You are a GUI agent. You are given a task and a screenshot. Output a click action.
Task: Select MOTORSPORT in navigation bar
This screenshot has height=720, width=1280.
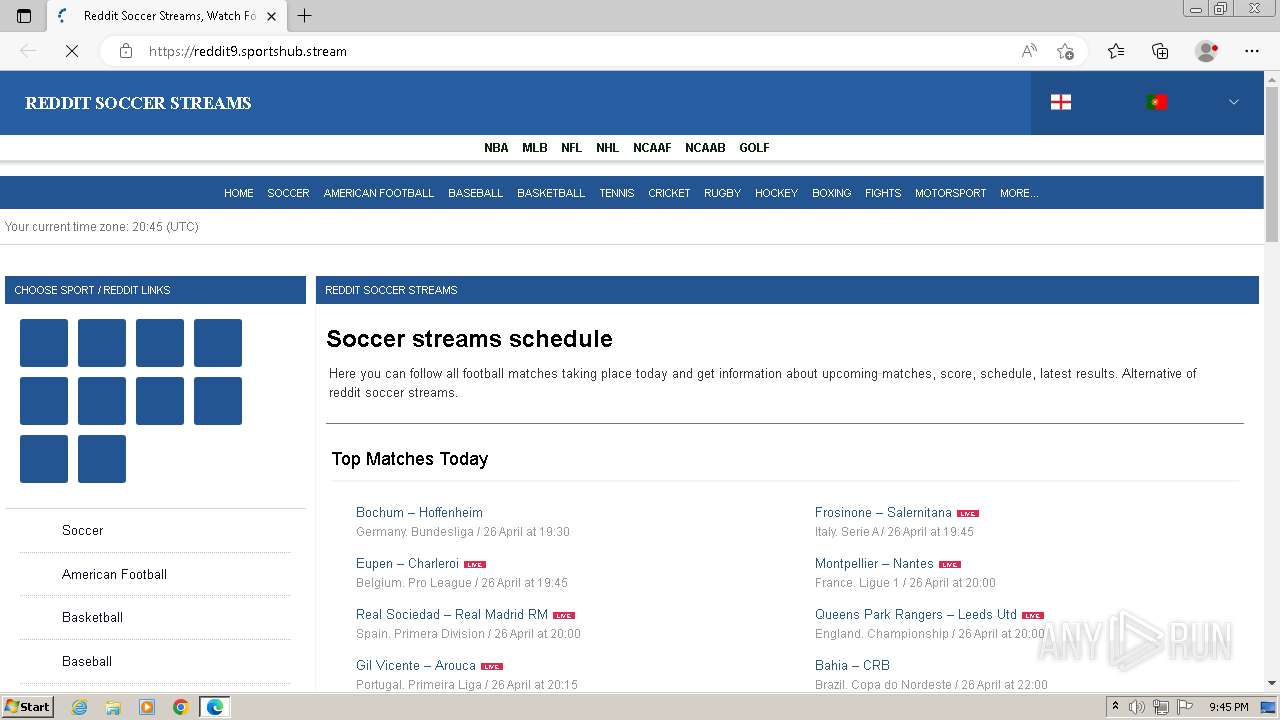click(950, 193)
